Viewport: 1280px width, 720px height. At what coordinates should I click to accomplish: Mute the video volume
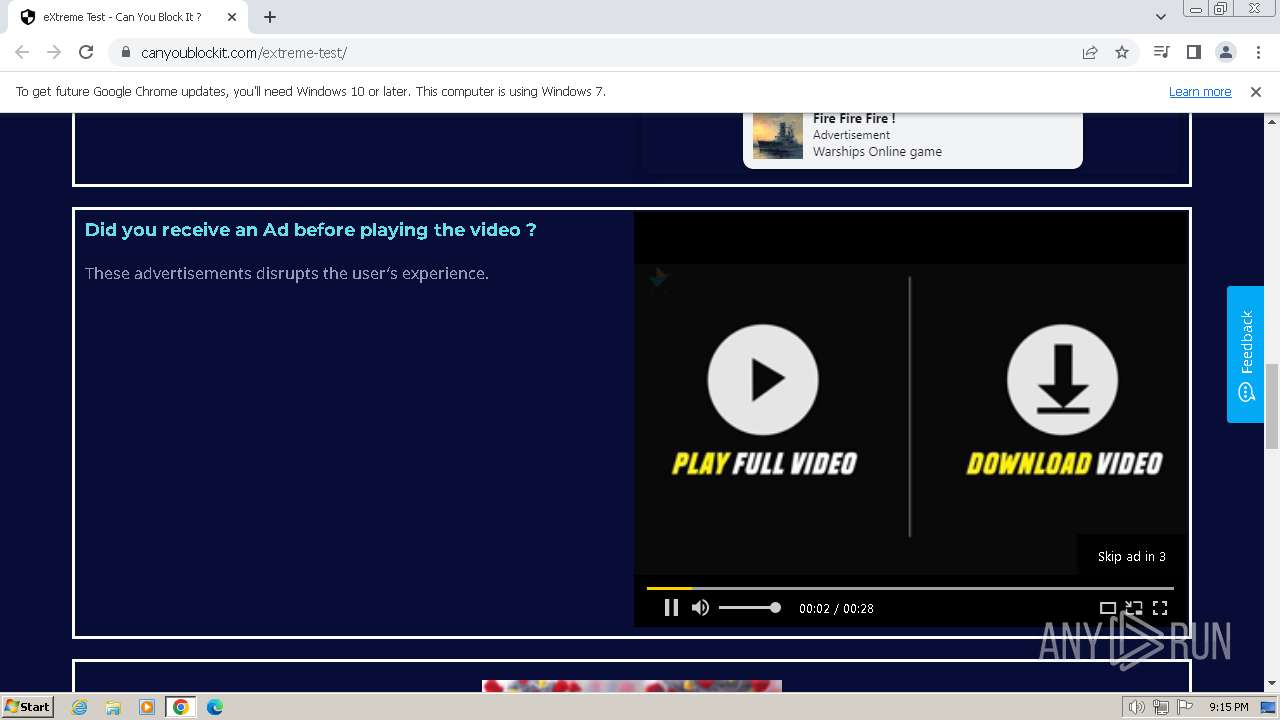(700, 607)
